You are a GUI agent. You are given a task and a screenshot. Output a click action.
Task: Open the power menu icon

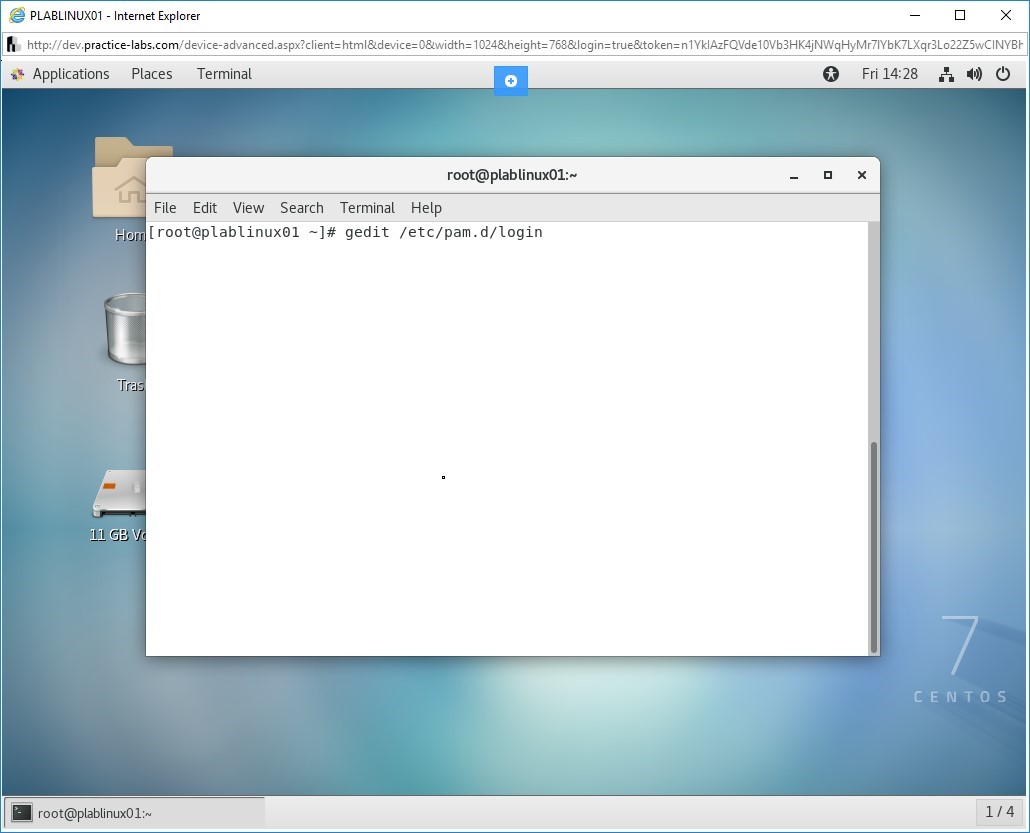point(1003,73)
